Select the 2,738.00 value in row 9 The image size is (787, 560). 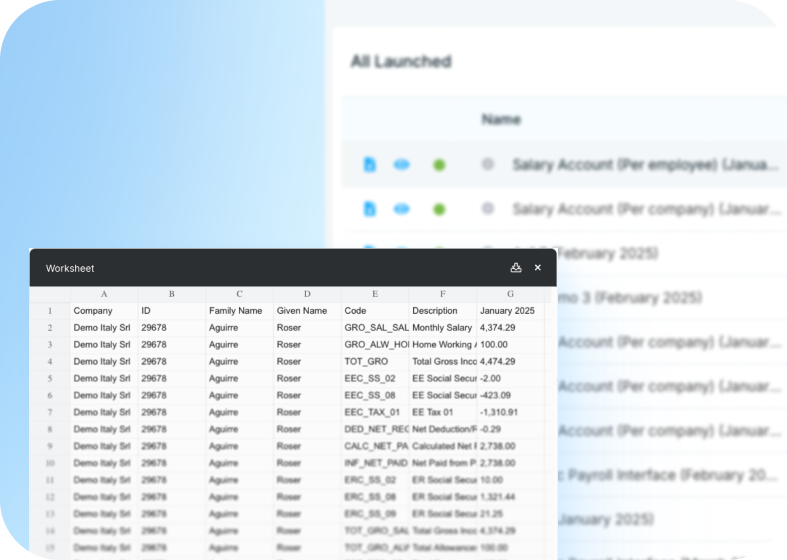[510, 446]
